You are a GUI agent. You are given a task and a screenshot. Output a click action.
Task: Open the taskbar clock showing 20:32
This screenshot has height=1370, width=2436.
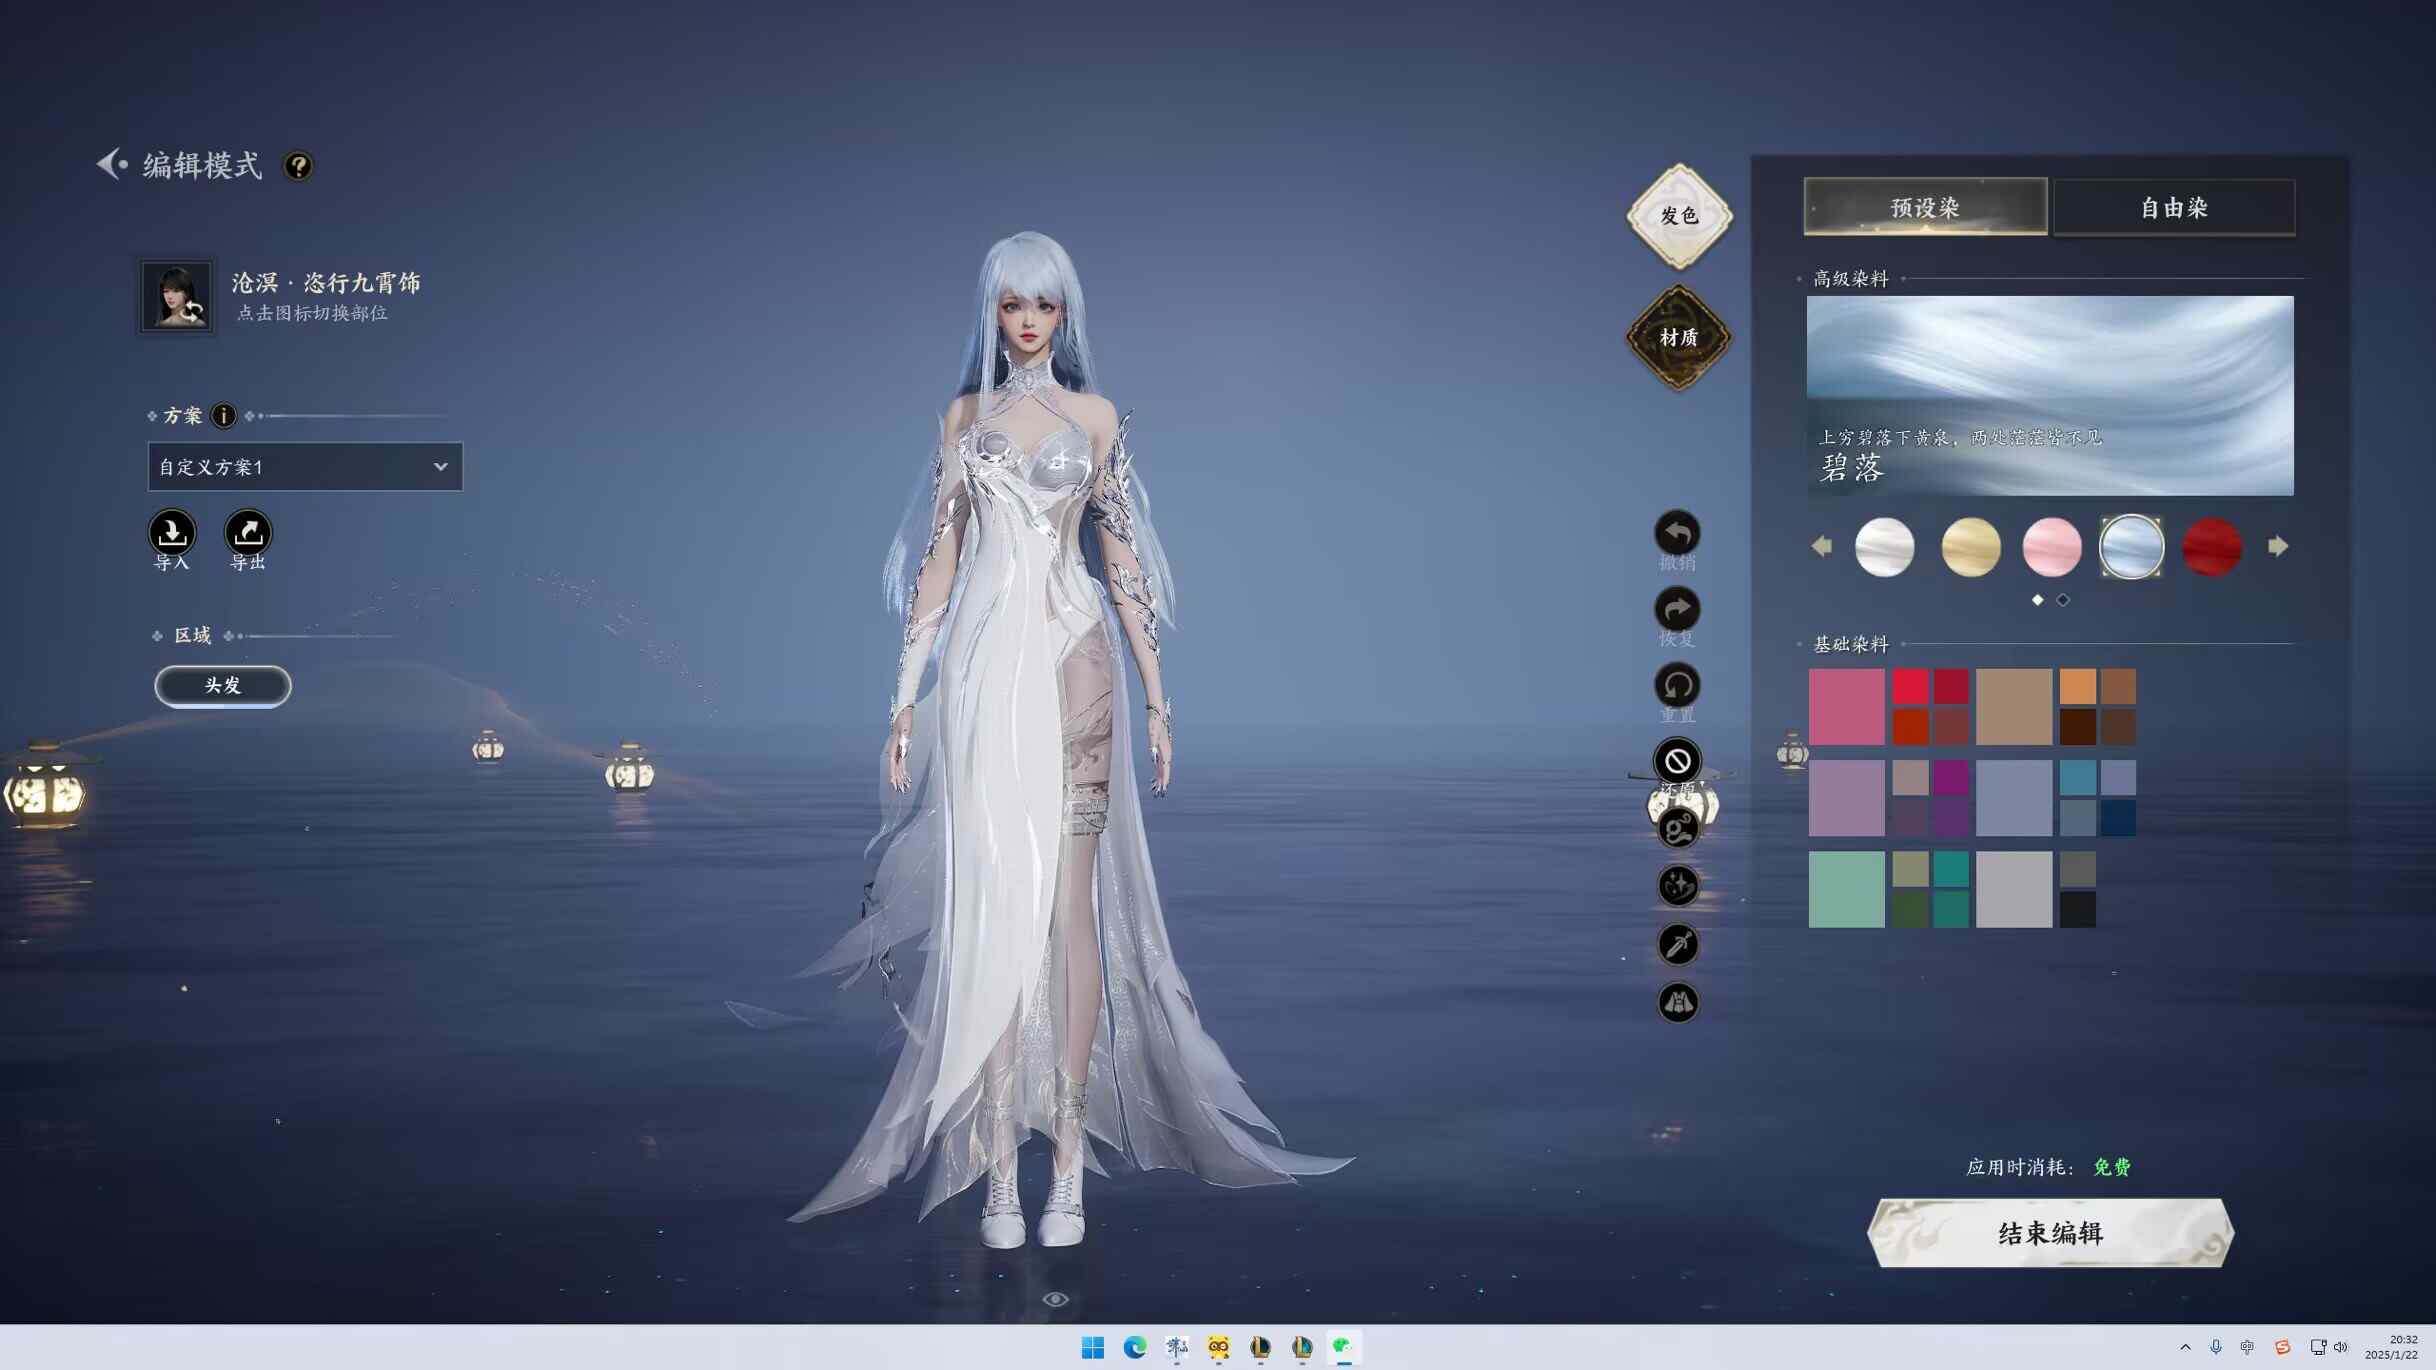pos(2391,1347)
